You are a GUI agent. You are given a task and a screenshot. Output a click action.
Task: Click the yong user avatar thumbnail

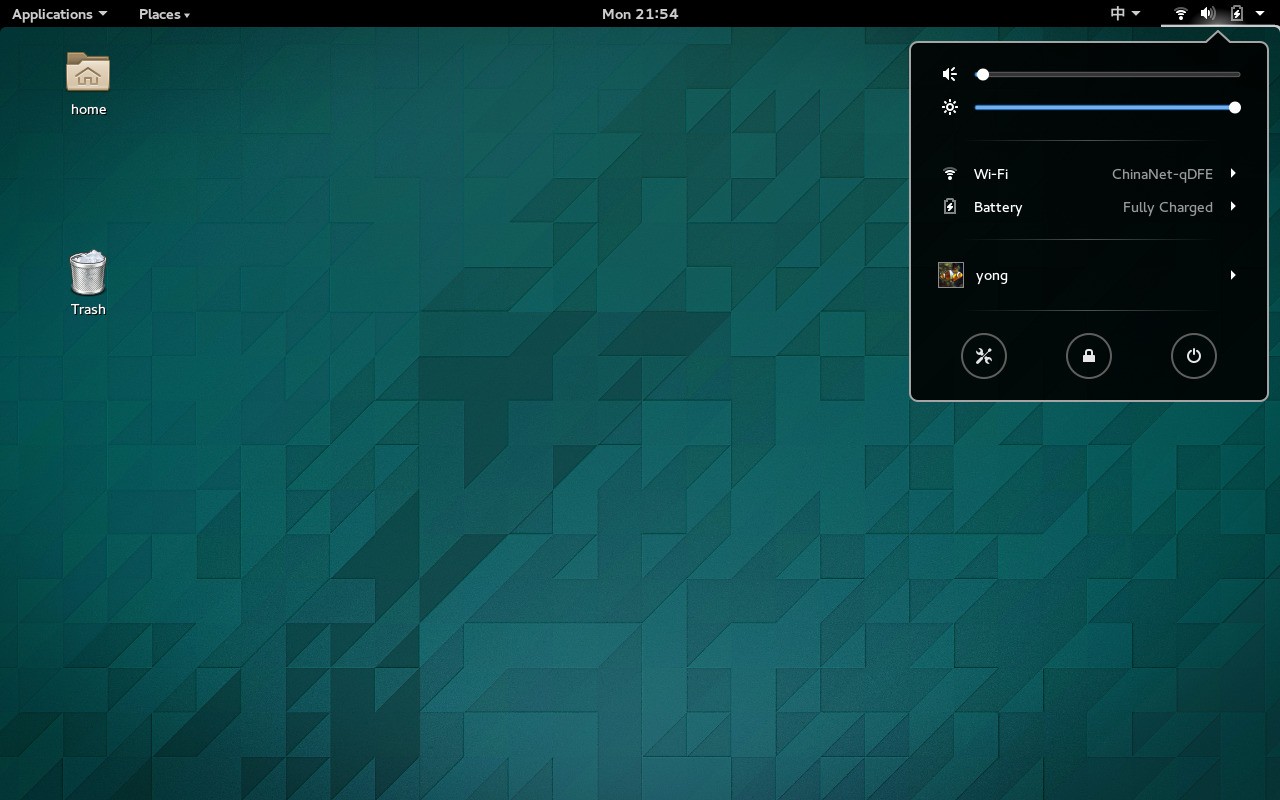tap(950, 274)
